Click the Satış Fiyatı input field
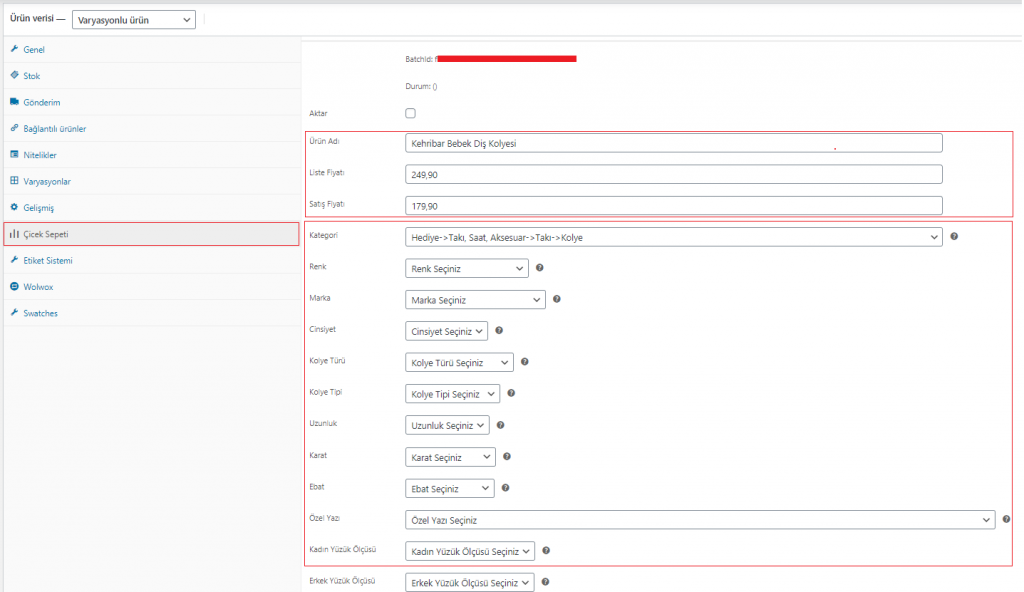Image resolution: width=1024 pixels, height=592 pixels. click(673, 205)
